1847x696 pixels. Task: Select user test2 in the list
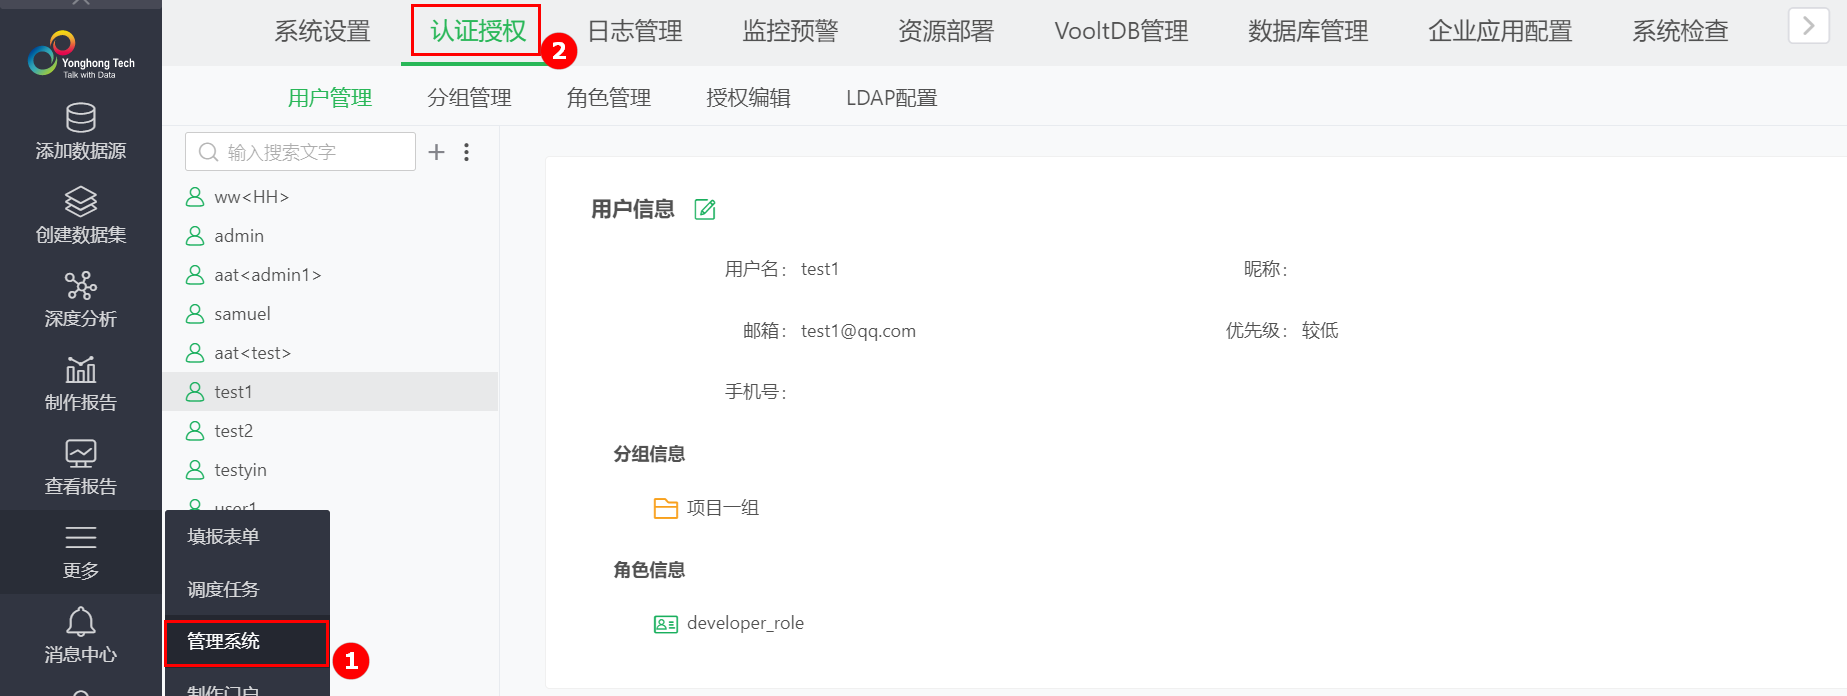point(330,431)
